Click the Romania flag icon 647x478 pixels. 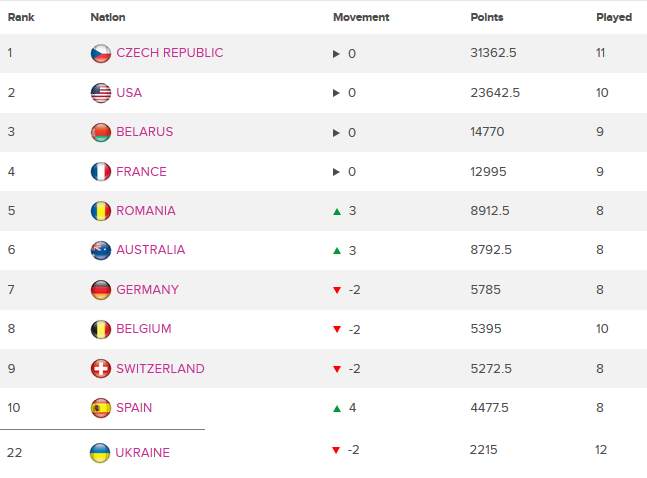tap(100, 211)
